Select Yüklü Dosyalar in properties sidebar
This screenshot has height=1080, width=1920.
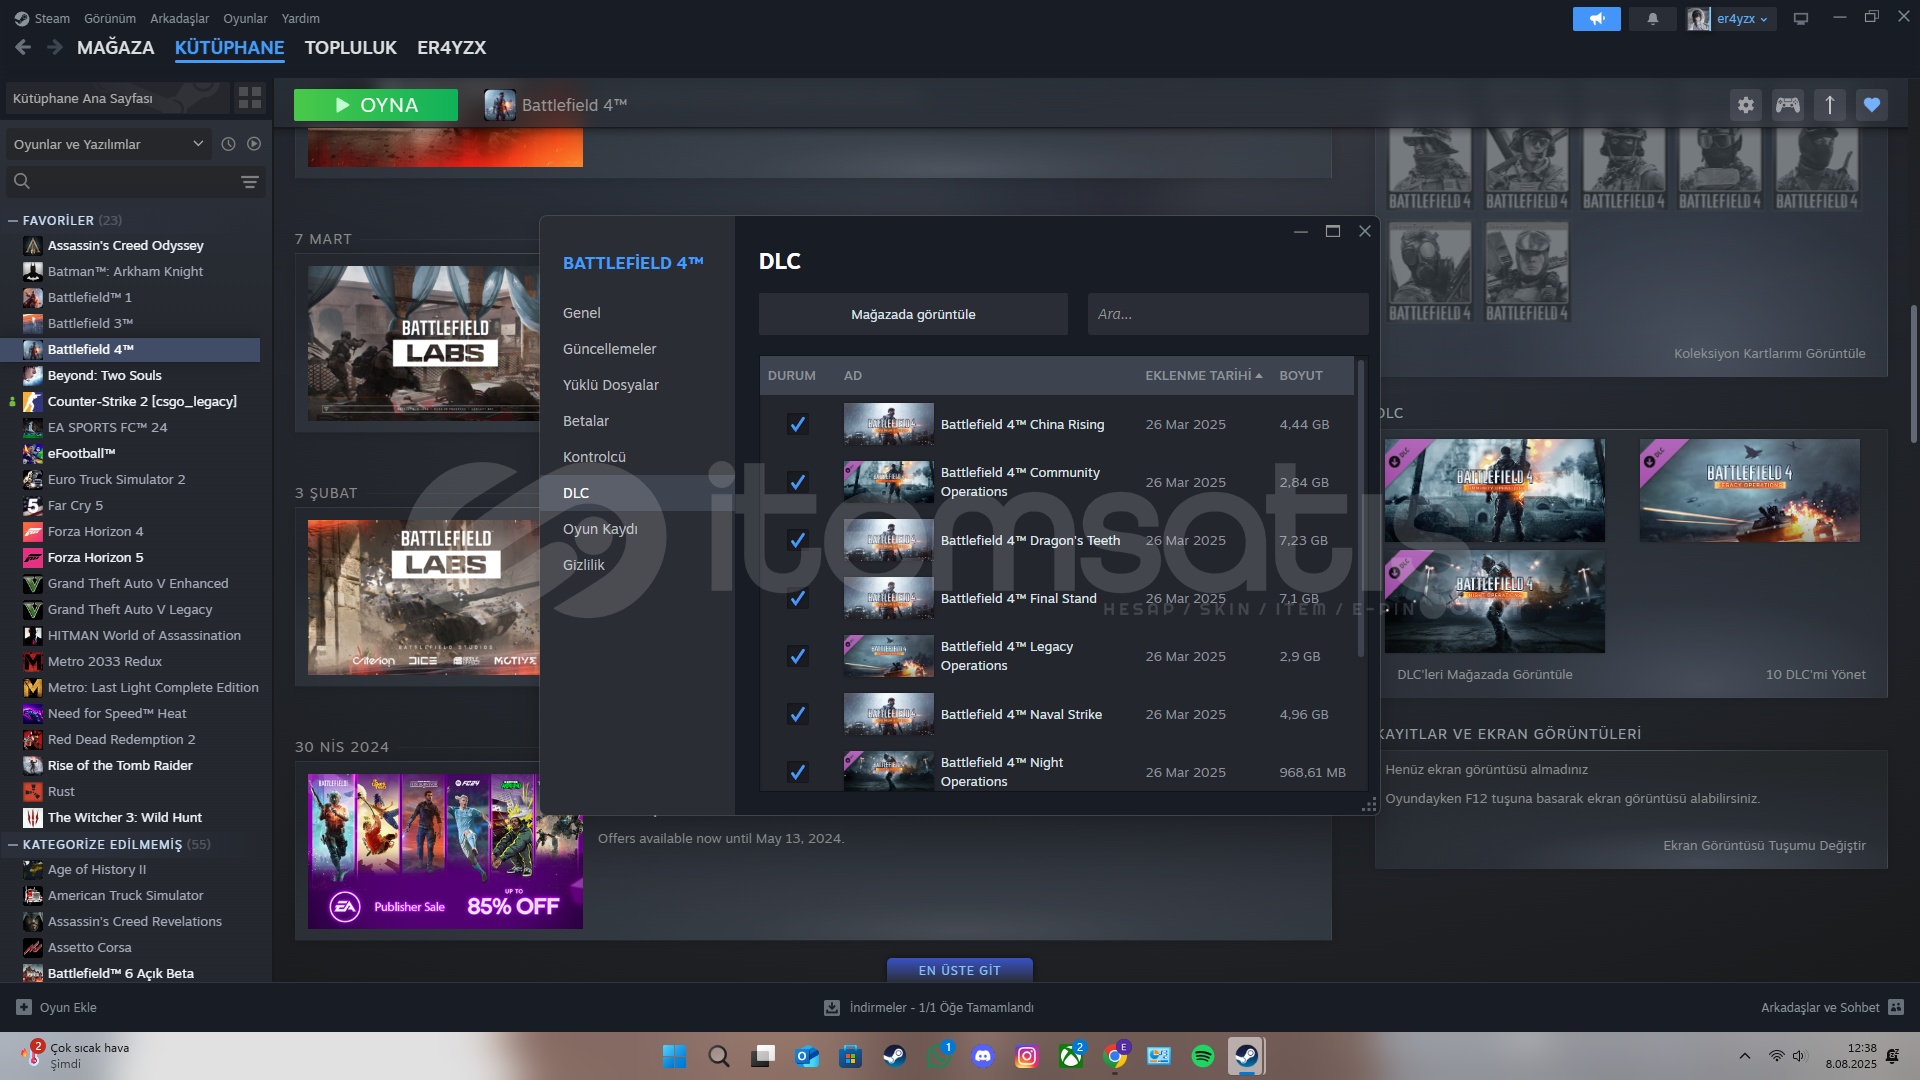click(x=610, y=385)
